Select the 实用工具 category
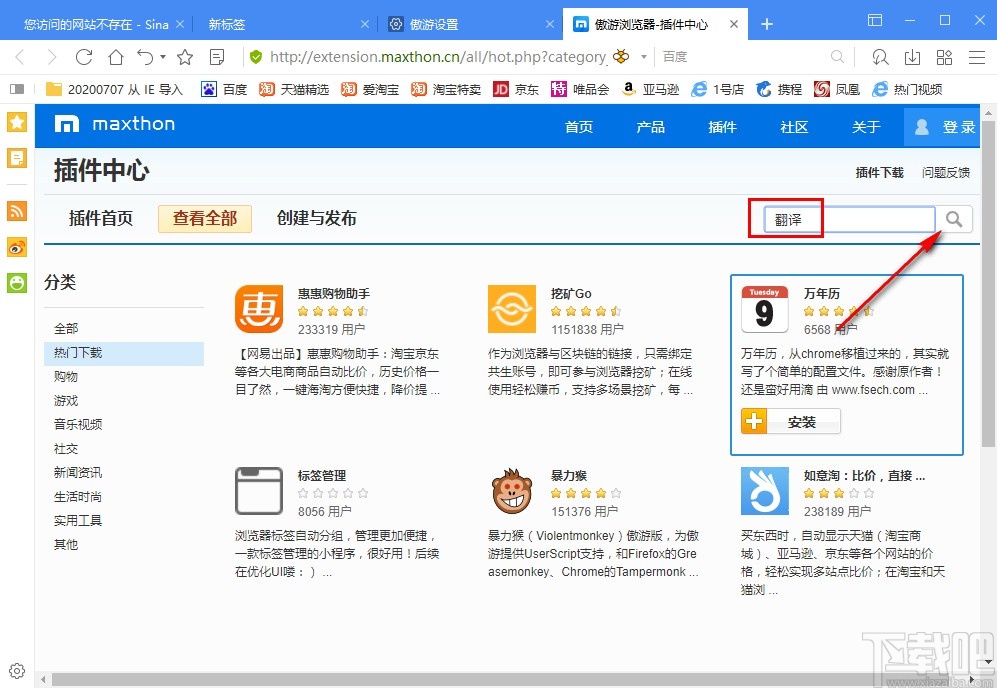997x688 pixels. pyautogui.click(x=78, y=520)
